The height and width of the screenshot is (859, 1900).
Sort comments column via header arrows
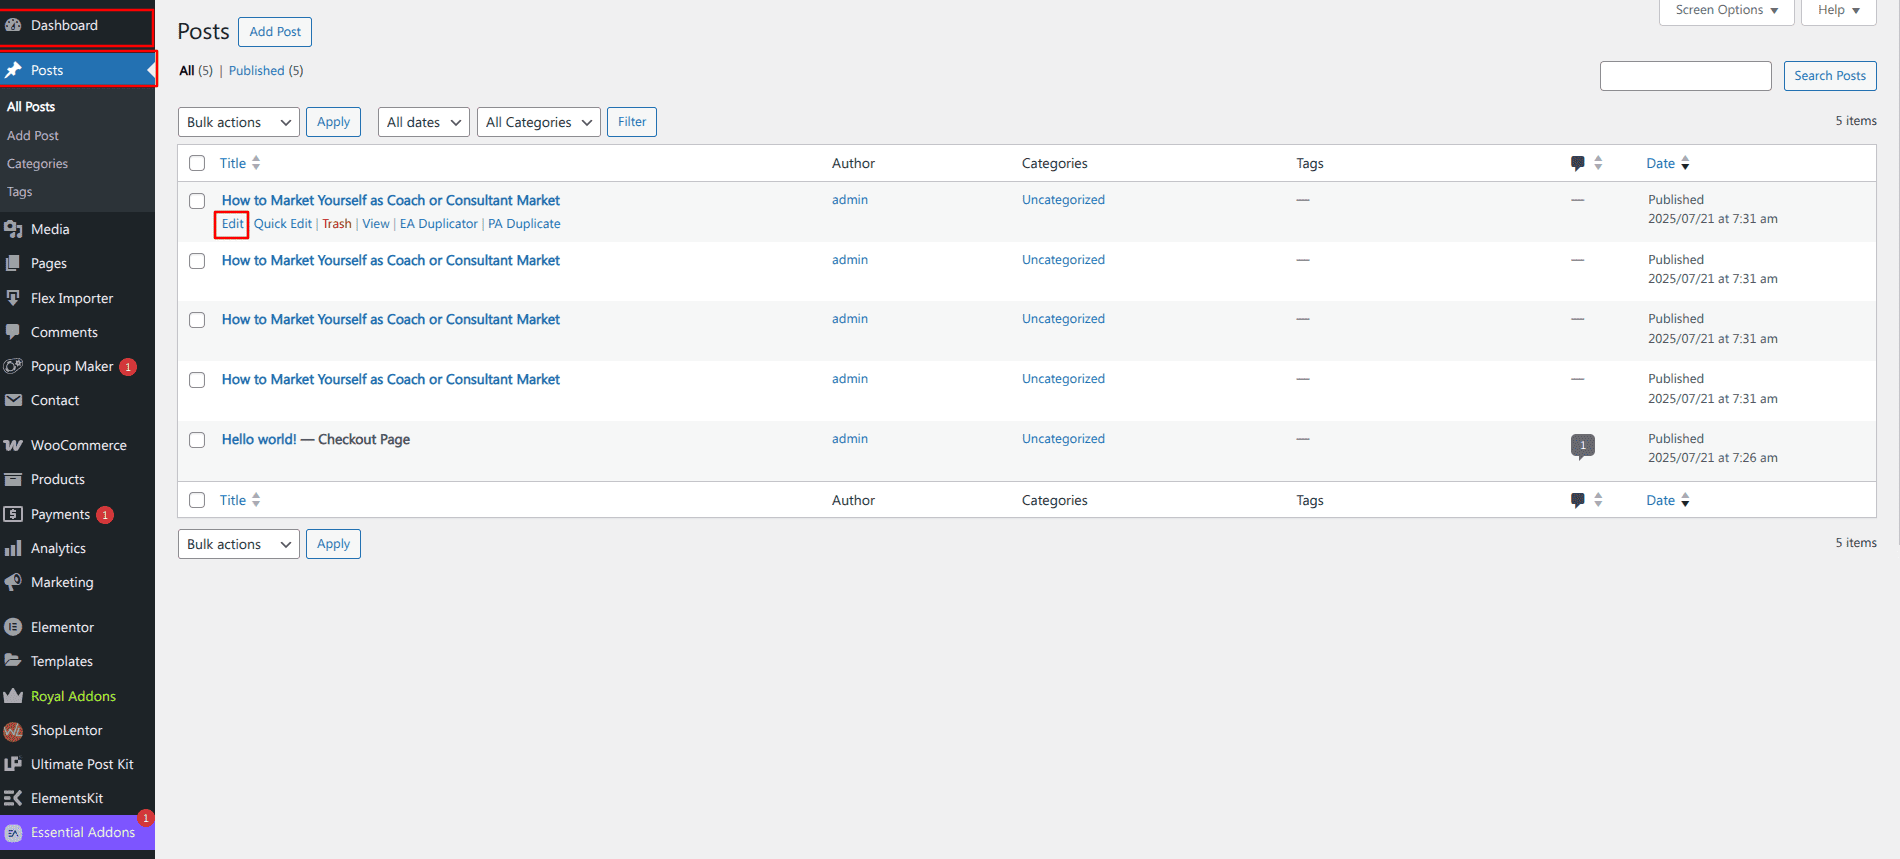[x=1598, y=163]
